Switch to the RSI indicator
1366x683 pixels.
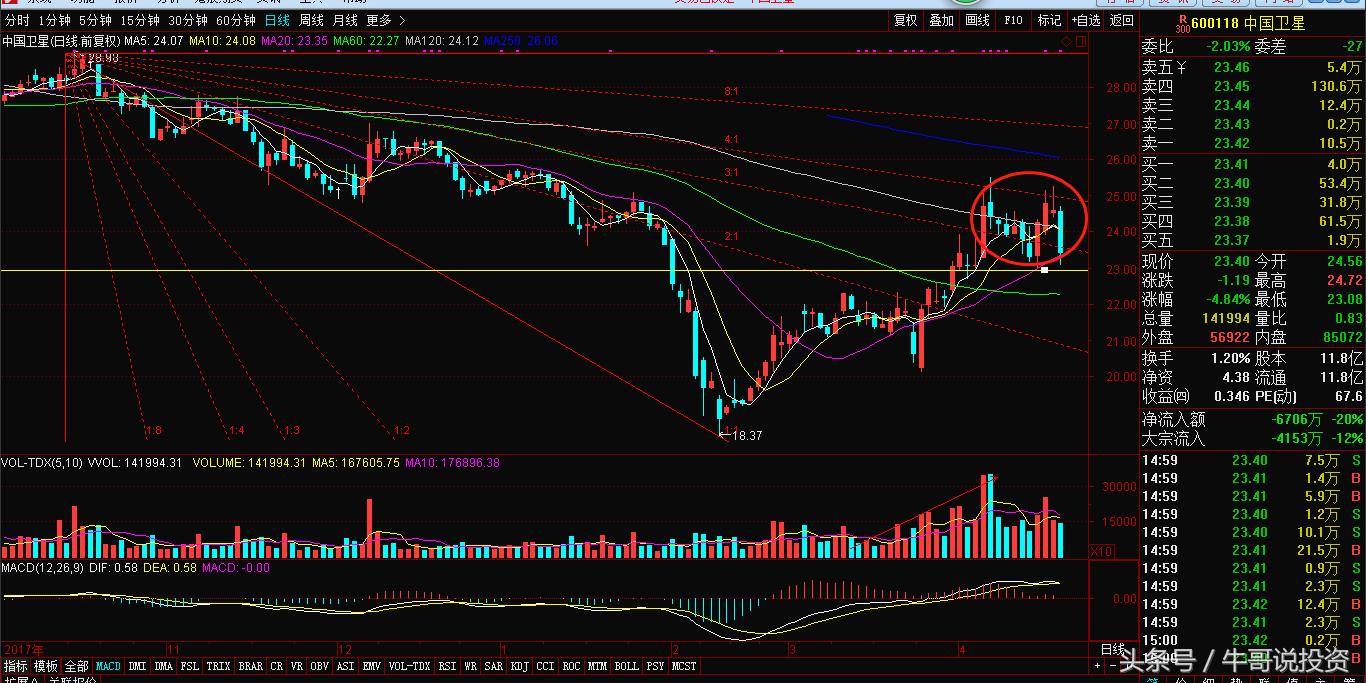pos(447,666)
